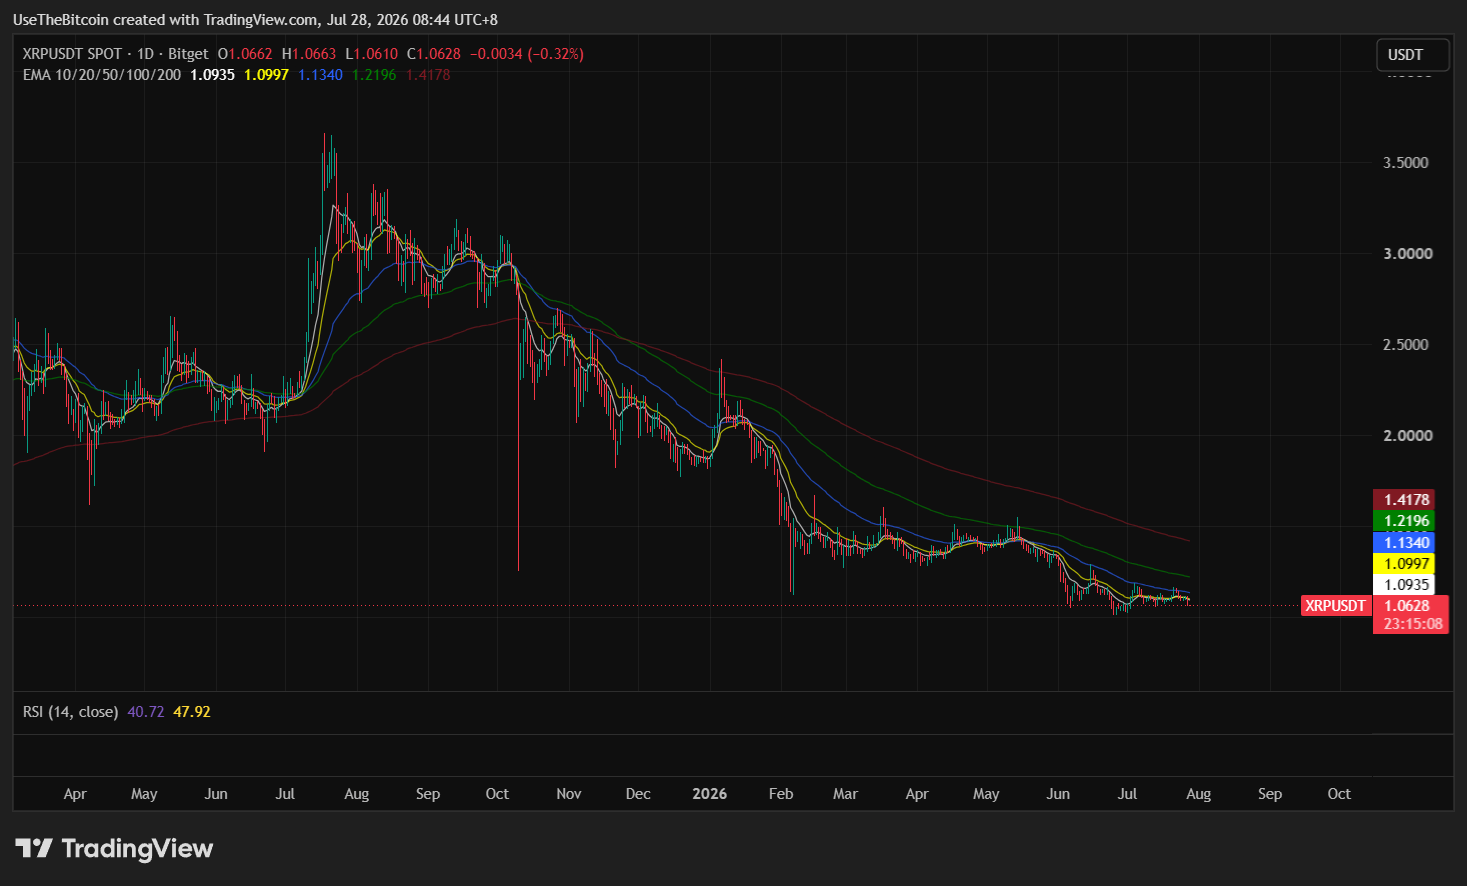Click the purple RSI value 40.72

click(146, 712)
